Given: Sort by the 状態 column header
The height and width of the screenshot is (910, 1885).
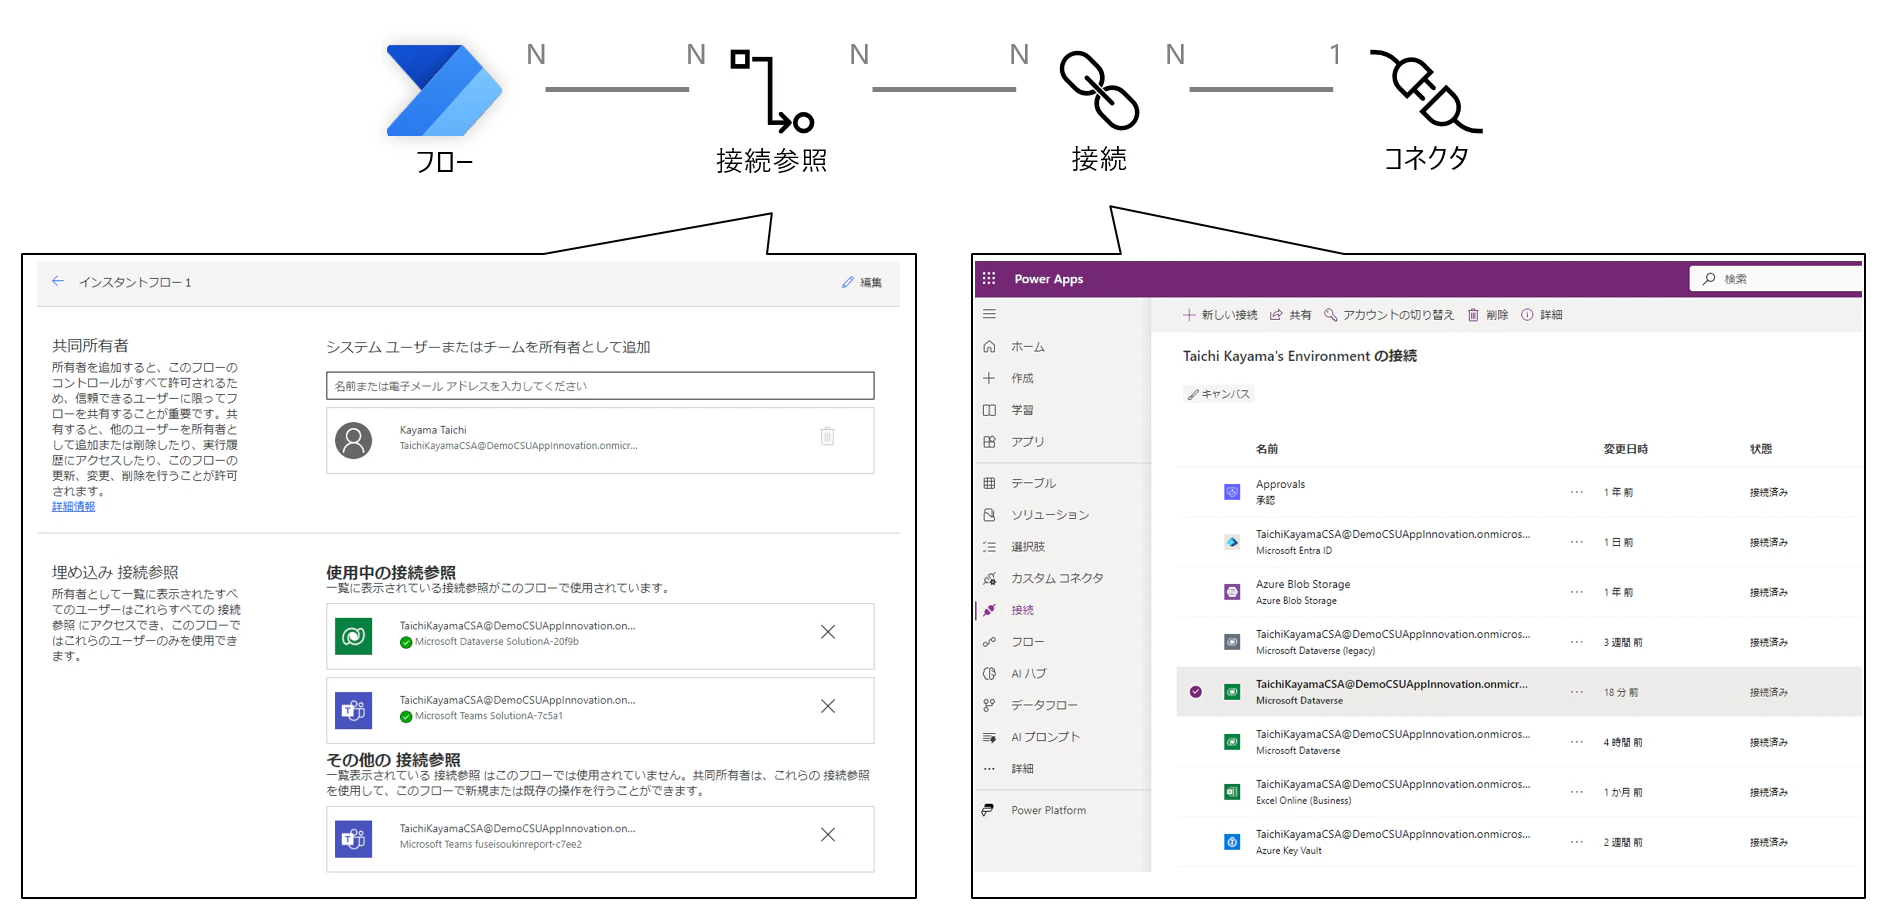Looking at the screenshot, I should pyautogui.click(x=1761, y=449).
